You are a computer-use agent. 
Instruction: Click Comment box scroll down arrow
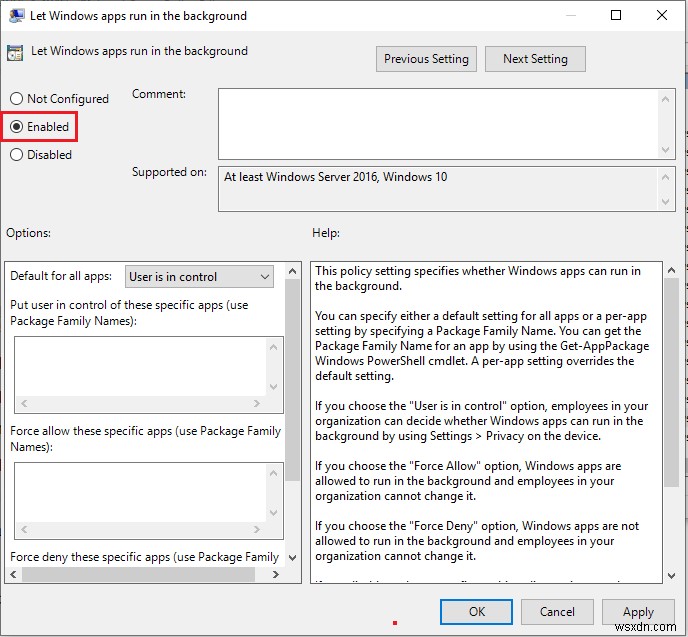click(666, 150)
